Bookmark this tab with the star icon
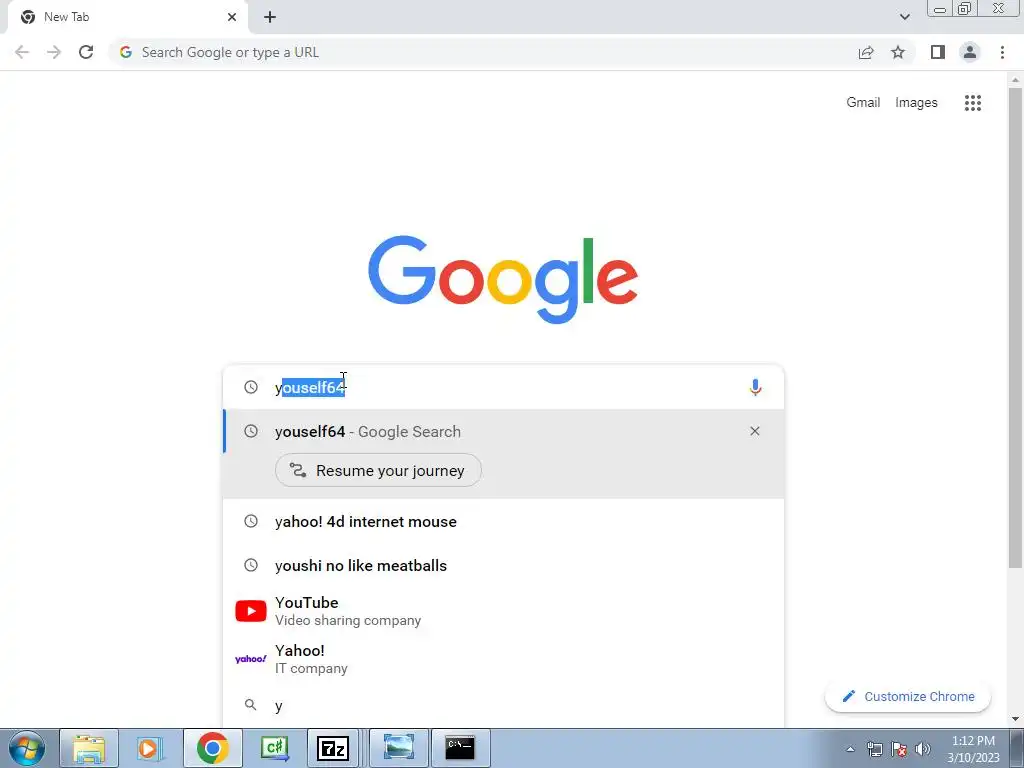1024x768 pixels. click(898, 52)
